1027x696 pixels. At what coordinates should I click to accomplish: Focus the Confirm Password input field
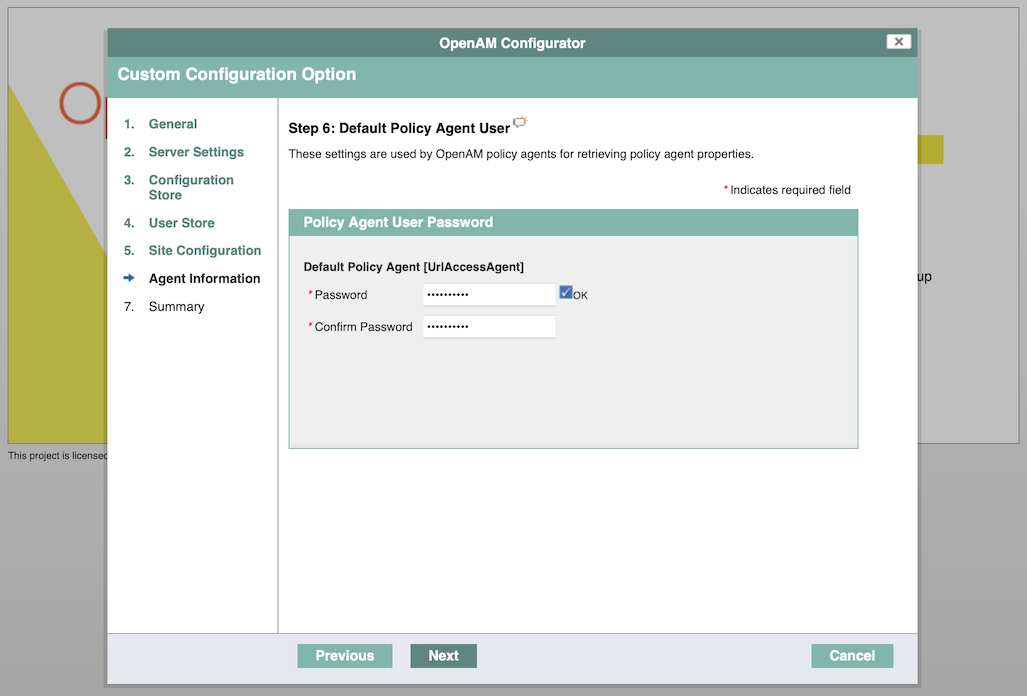coord(489,327)
